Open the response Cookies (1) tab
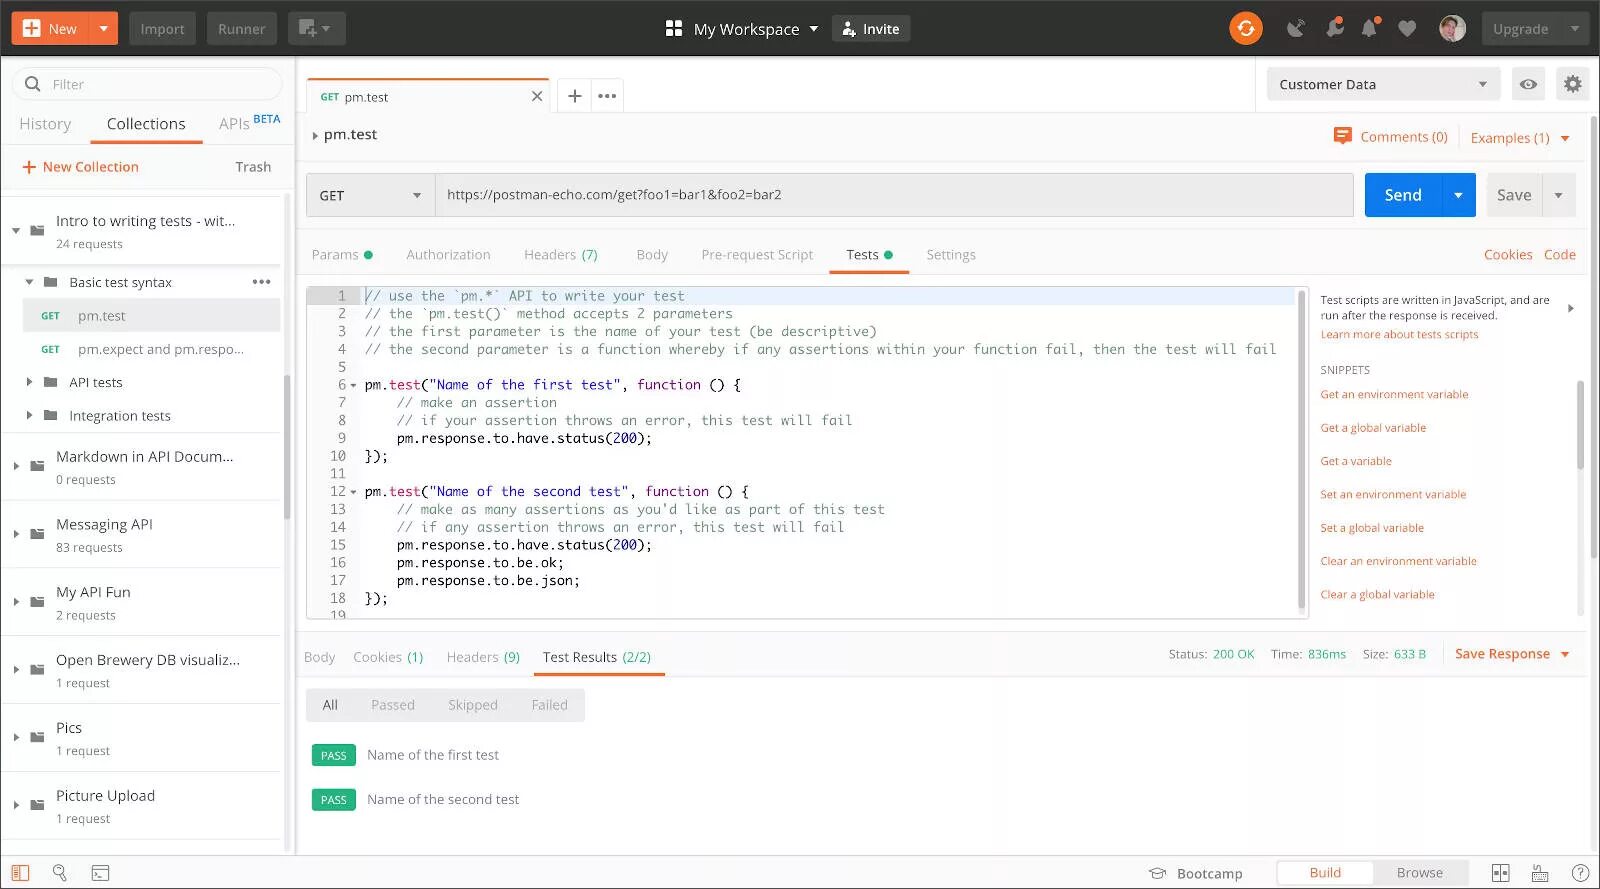The width and height of the screenshot is (1600, 889). click(x=388, y=657)
